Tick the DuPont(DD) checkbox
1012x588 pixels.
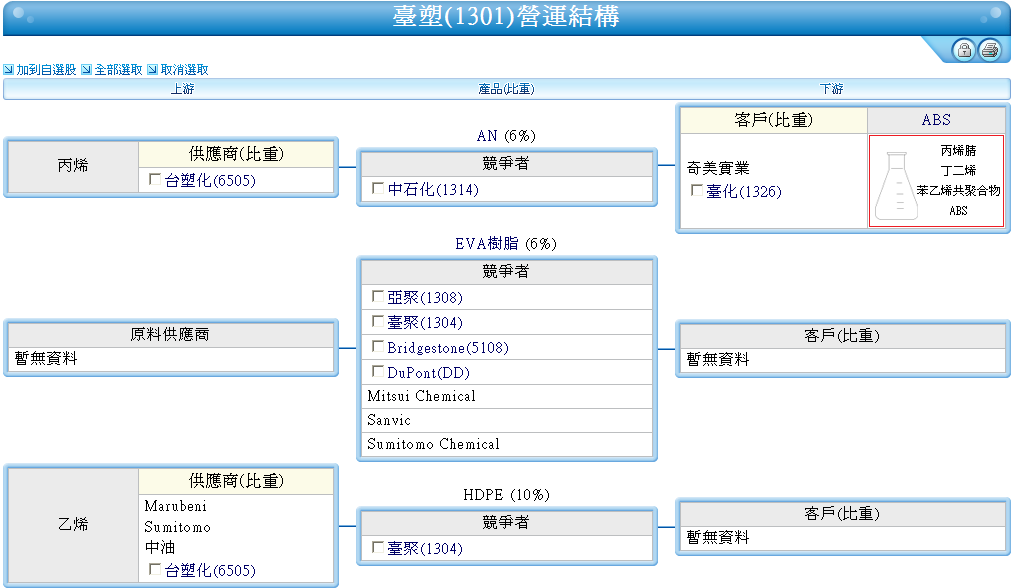click(378, 371)
